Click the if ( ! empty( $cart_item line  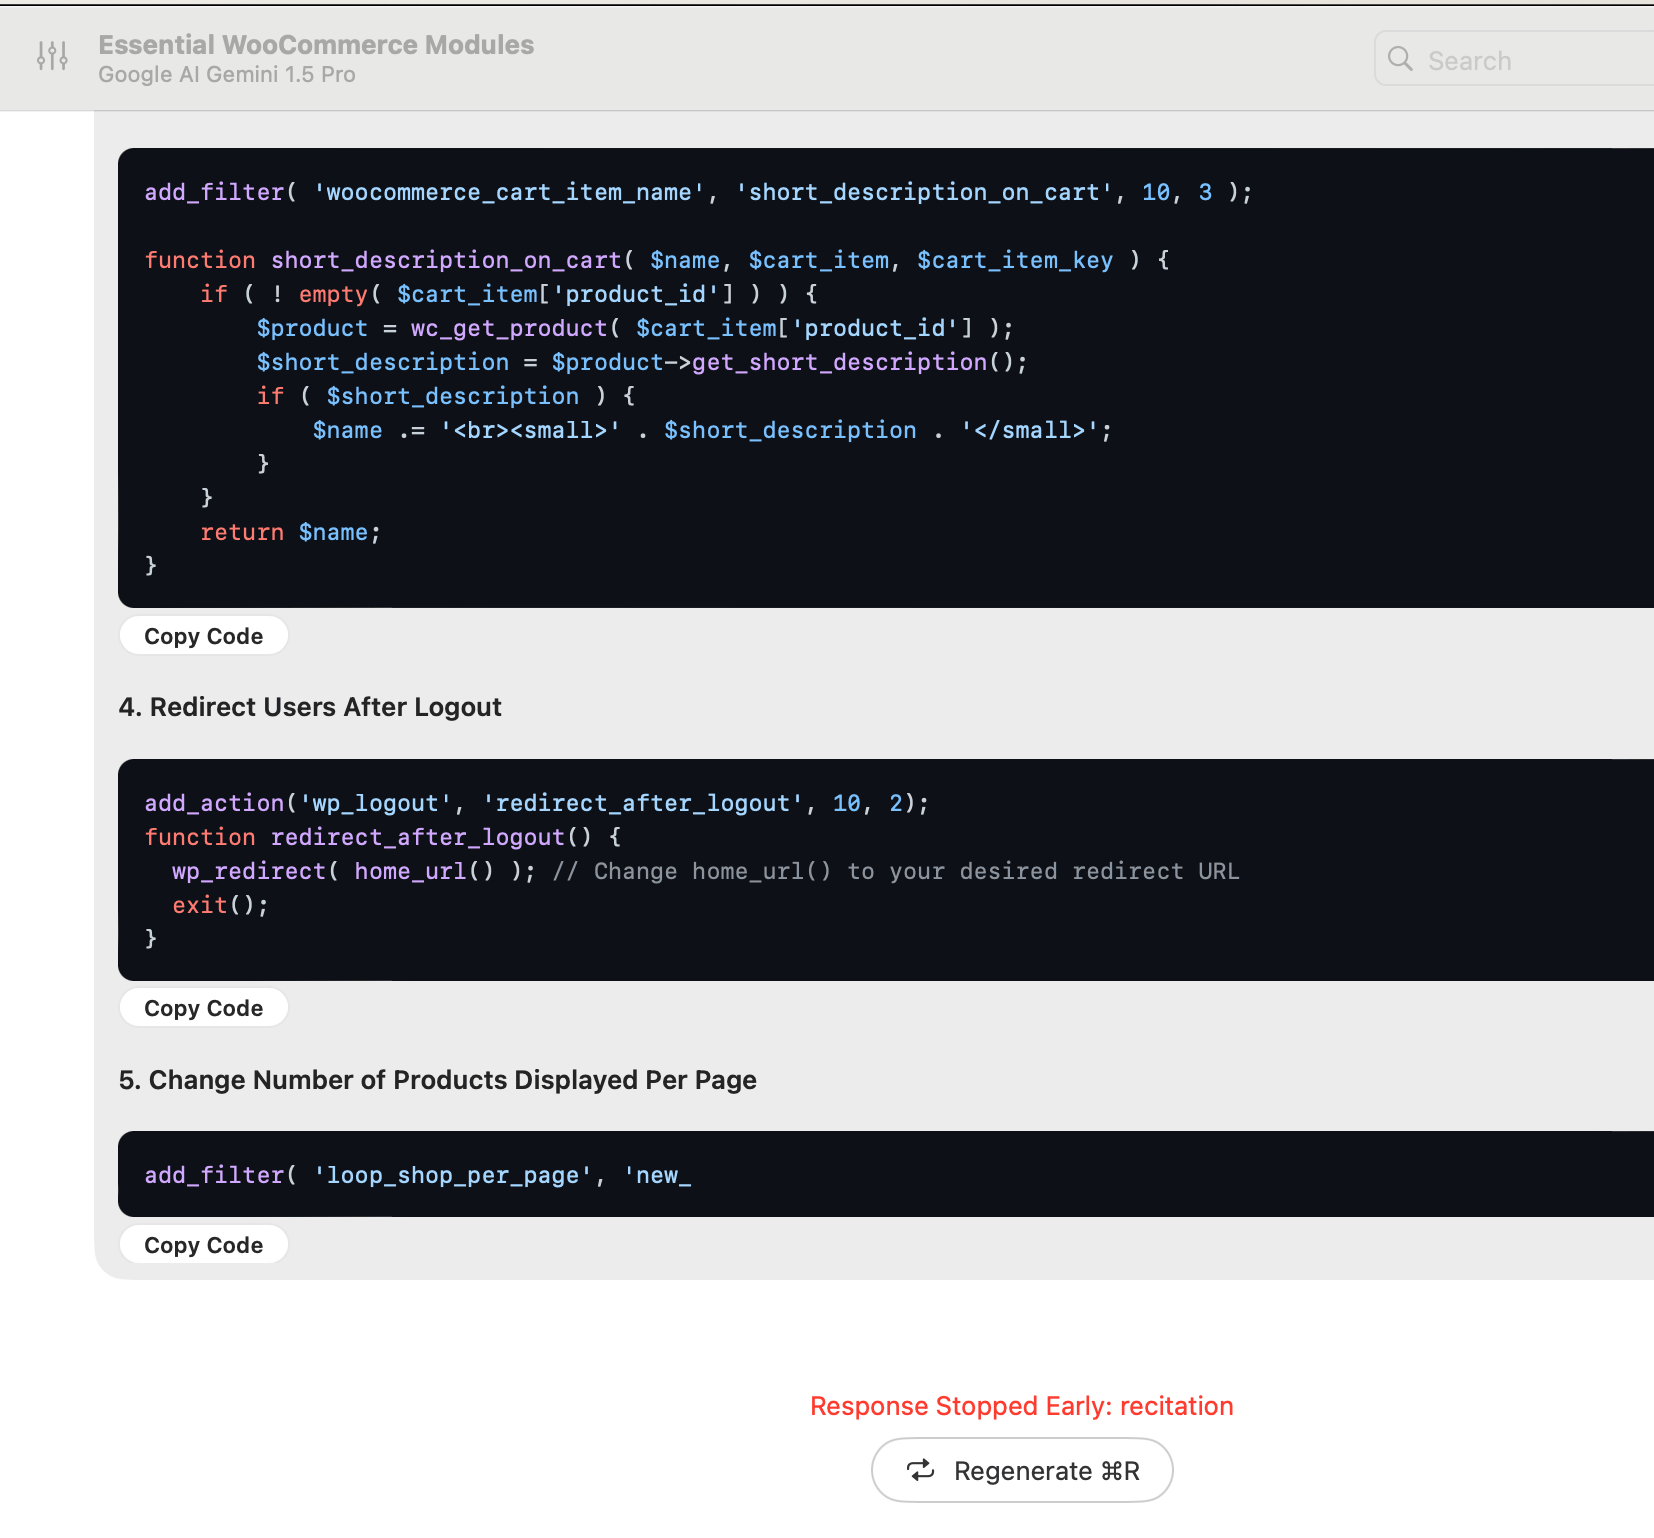click(x=509, y=294)
